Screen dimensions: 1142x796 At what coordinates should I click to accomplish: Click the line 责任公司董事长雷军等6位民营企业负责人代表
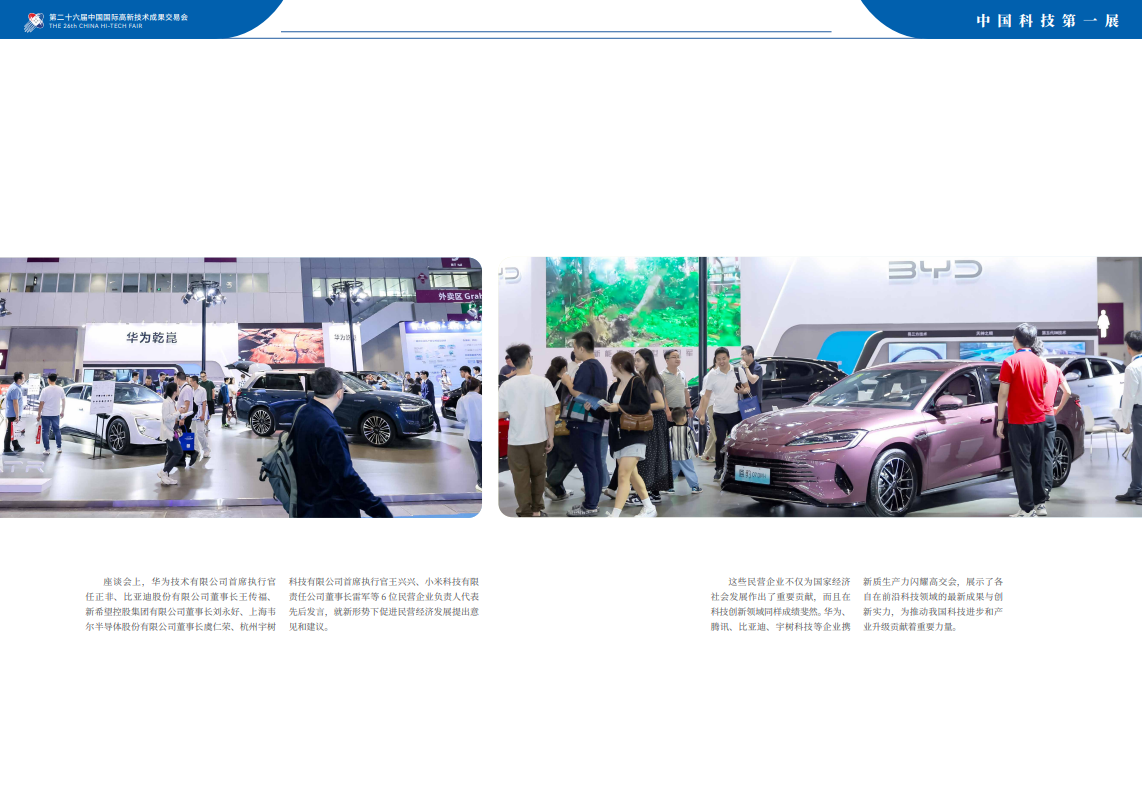click(384, 596)
